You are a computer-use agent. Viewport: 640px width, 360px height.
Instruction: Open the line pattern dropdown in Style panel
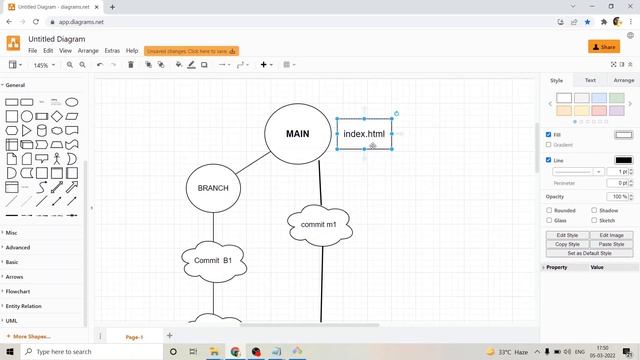tap(578, 172)
